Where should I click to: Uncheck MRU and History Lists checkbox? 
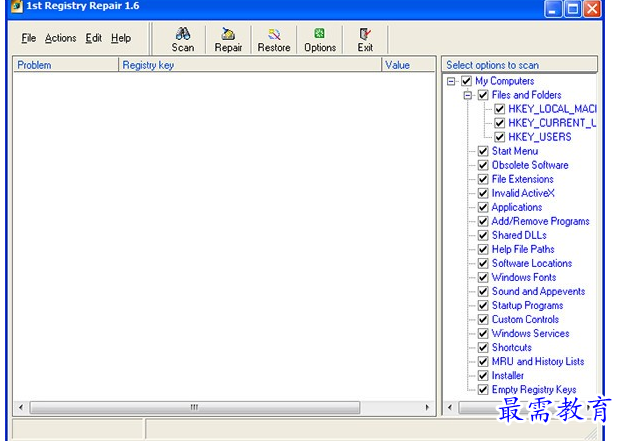coord(483,362)
